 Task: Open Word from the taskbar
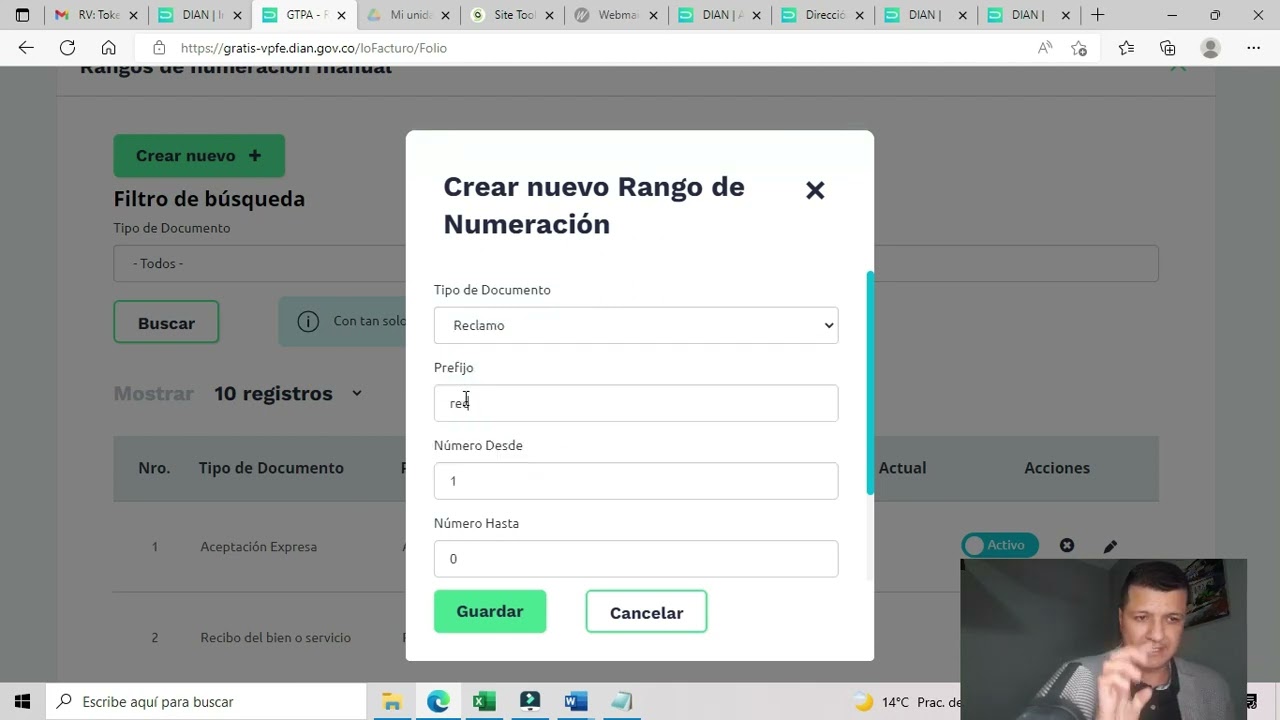coord(576,702)
